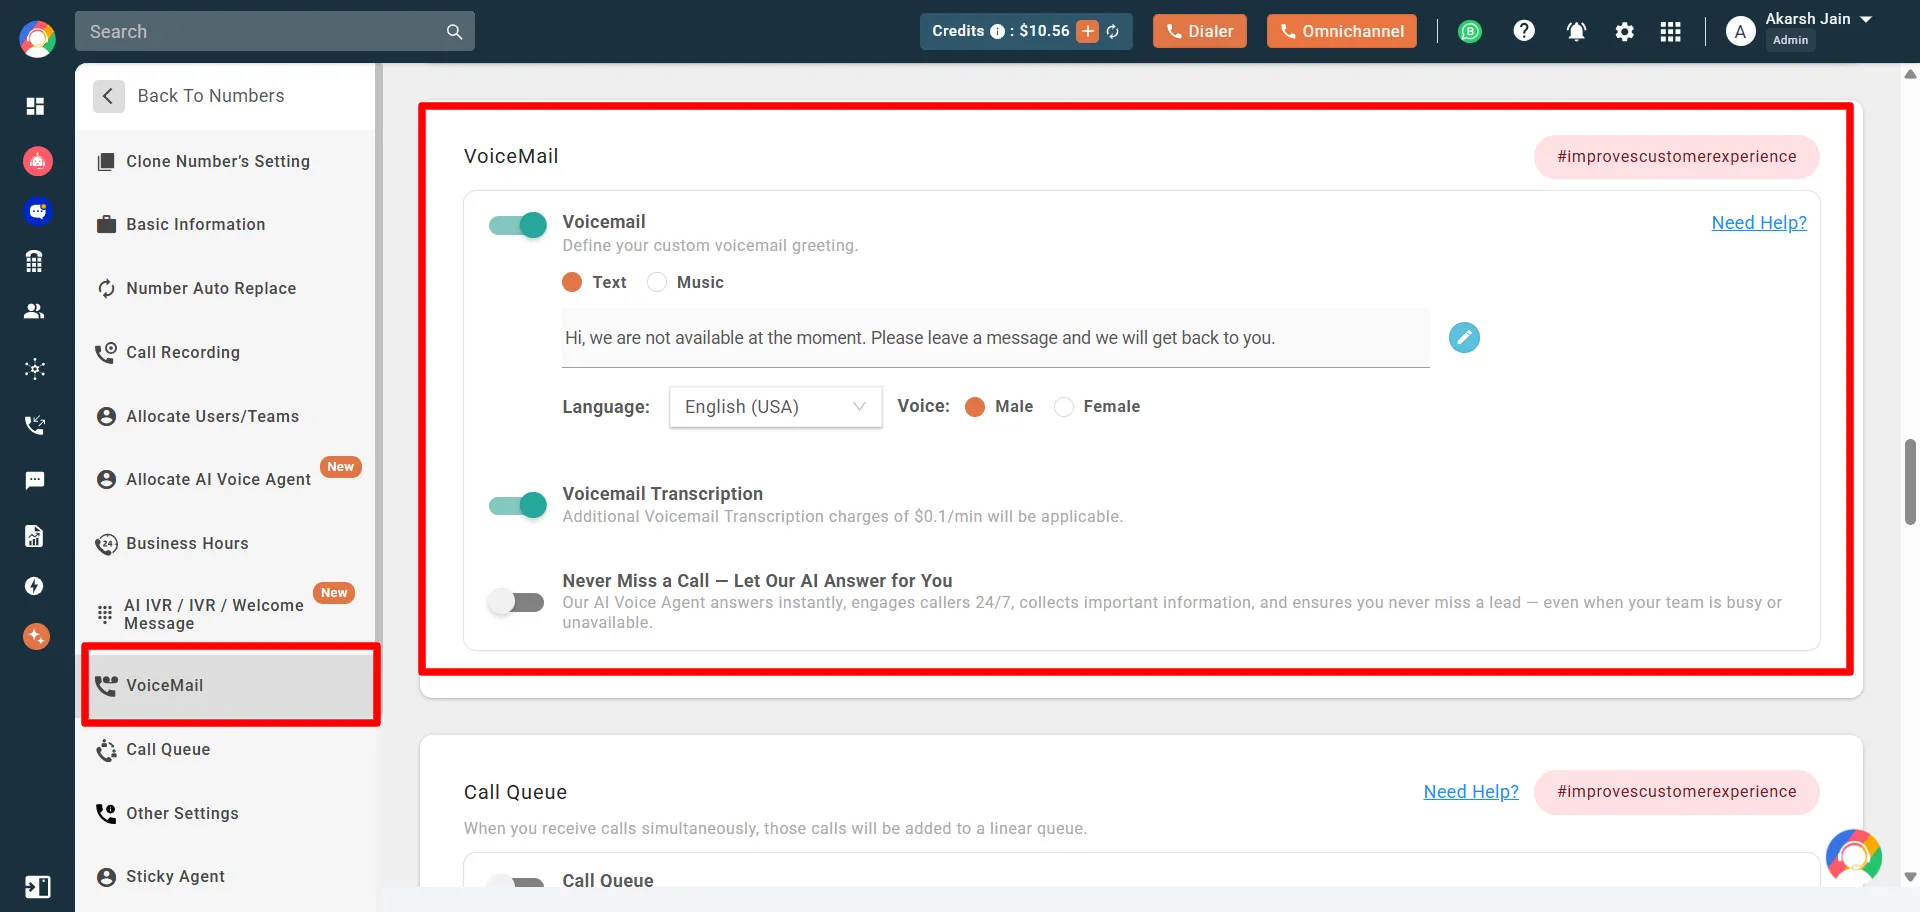Image resolution: width=1920 pixels, height=912 pixels.
Task: Click the add credits plus icon
Action: [x=1088, y=32]
